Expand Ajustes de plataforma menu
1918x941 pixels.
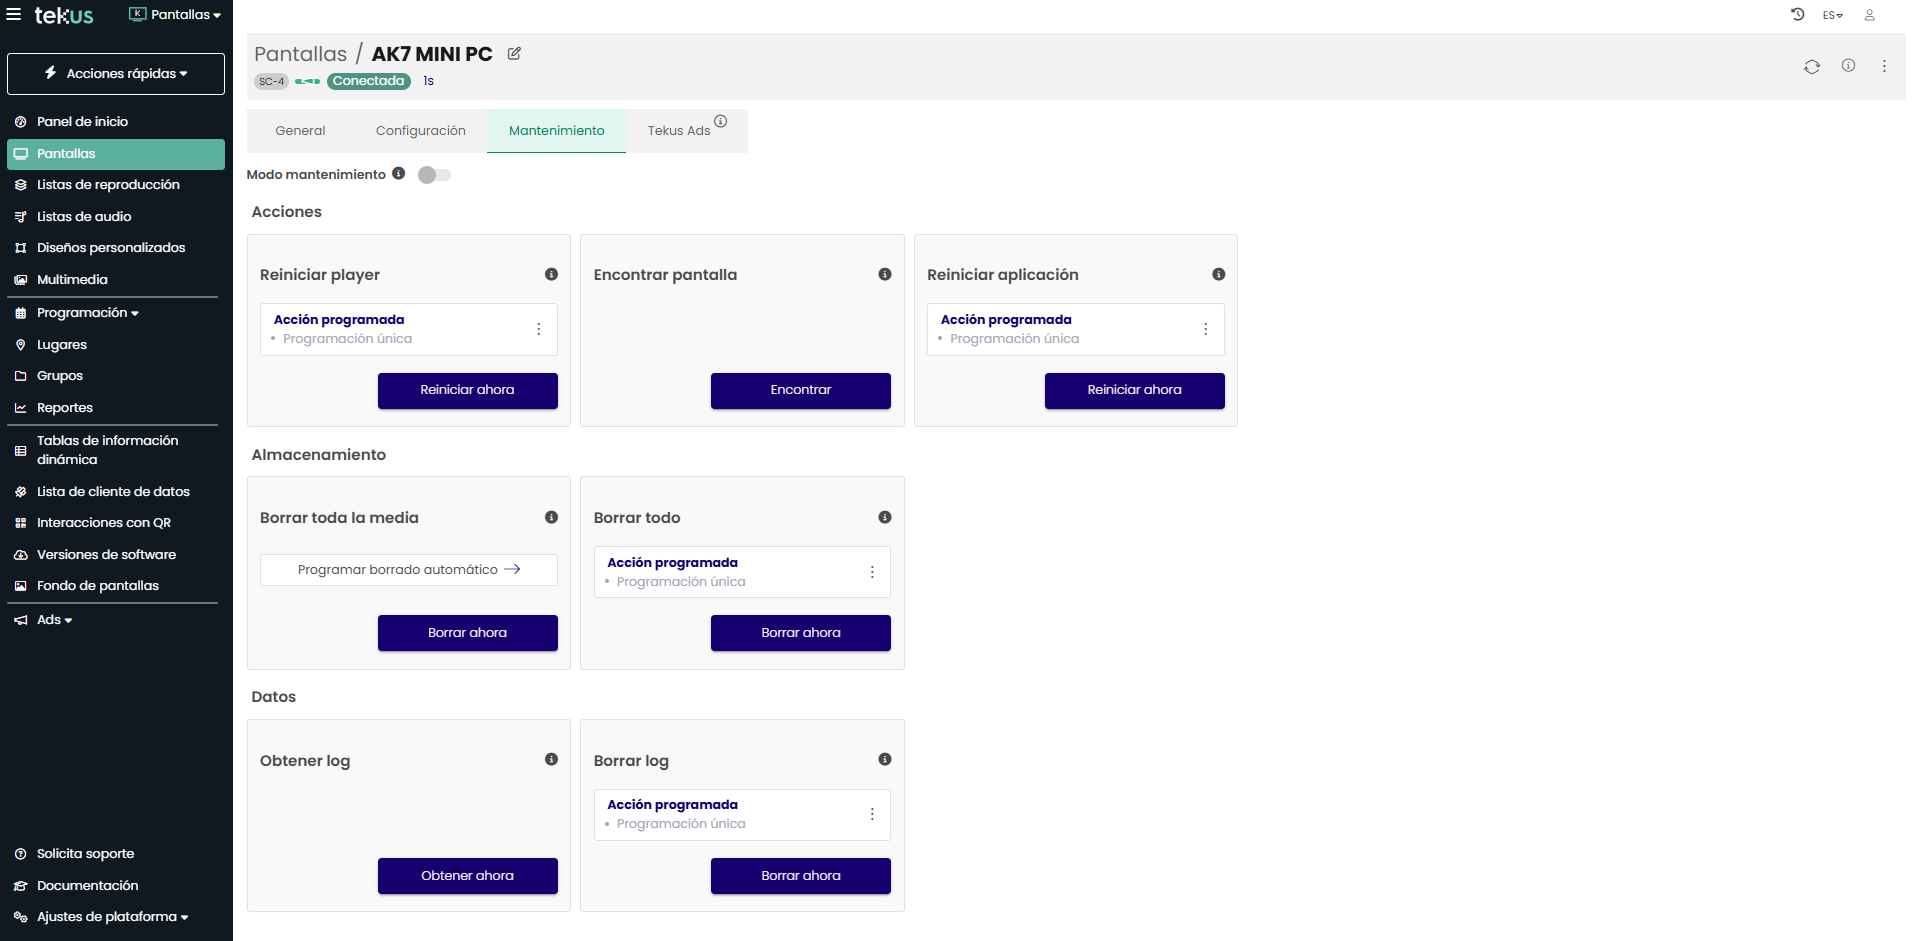[x=112, y=917]
